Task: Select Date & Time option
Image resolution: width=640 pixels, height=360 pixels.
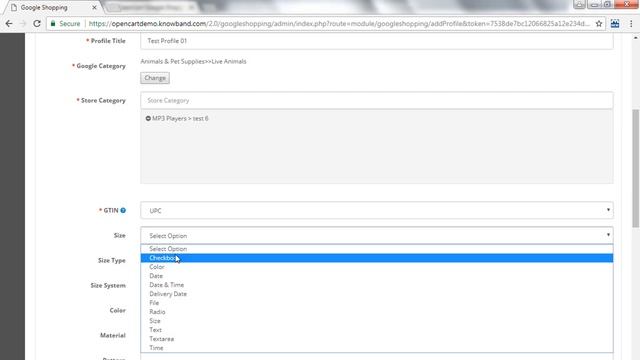Action: click(x=377, y=285)
